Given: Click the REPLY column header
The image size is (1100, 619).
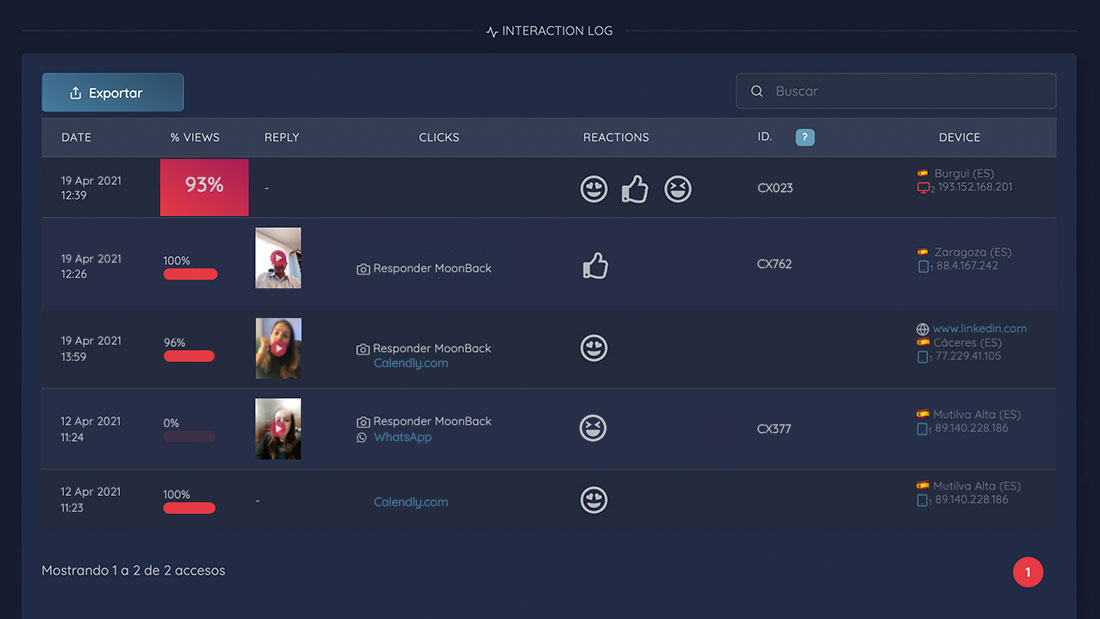Looking at the screenshot, I should click(x=281, y=138).
